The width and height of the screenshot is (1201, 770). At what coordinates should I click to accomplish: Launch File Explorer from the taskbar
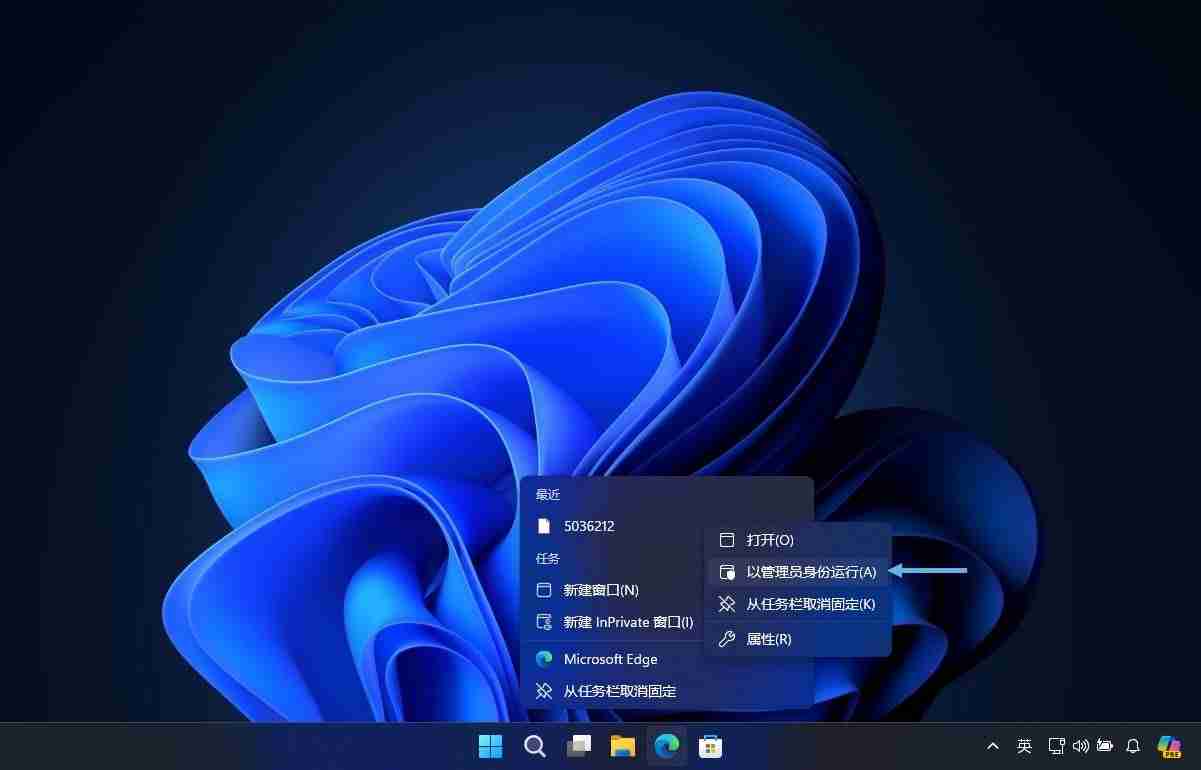pyautogui.click(x=622, y=746)
